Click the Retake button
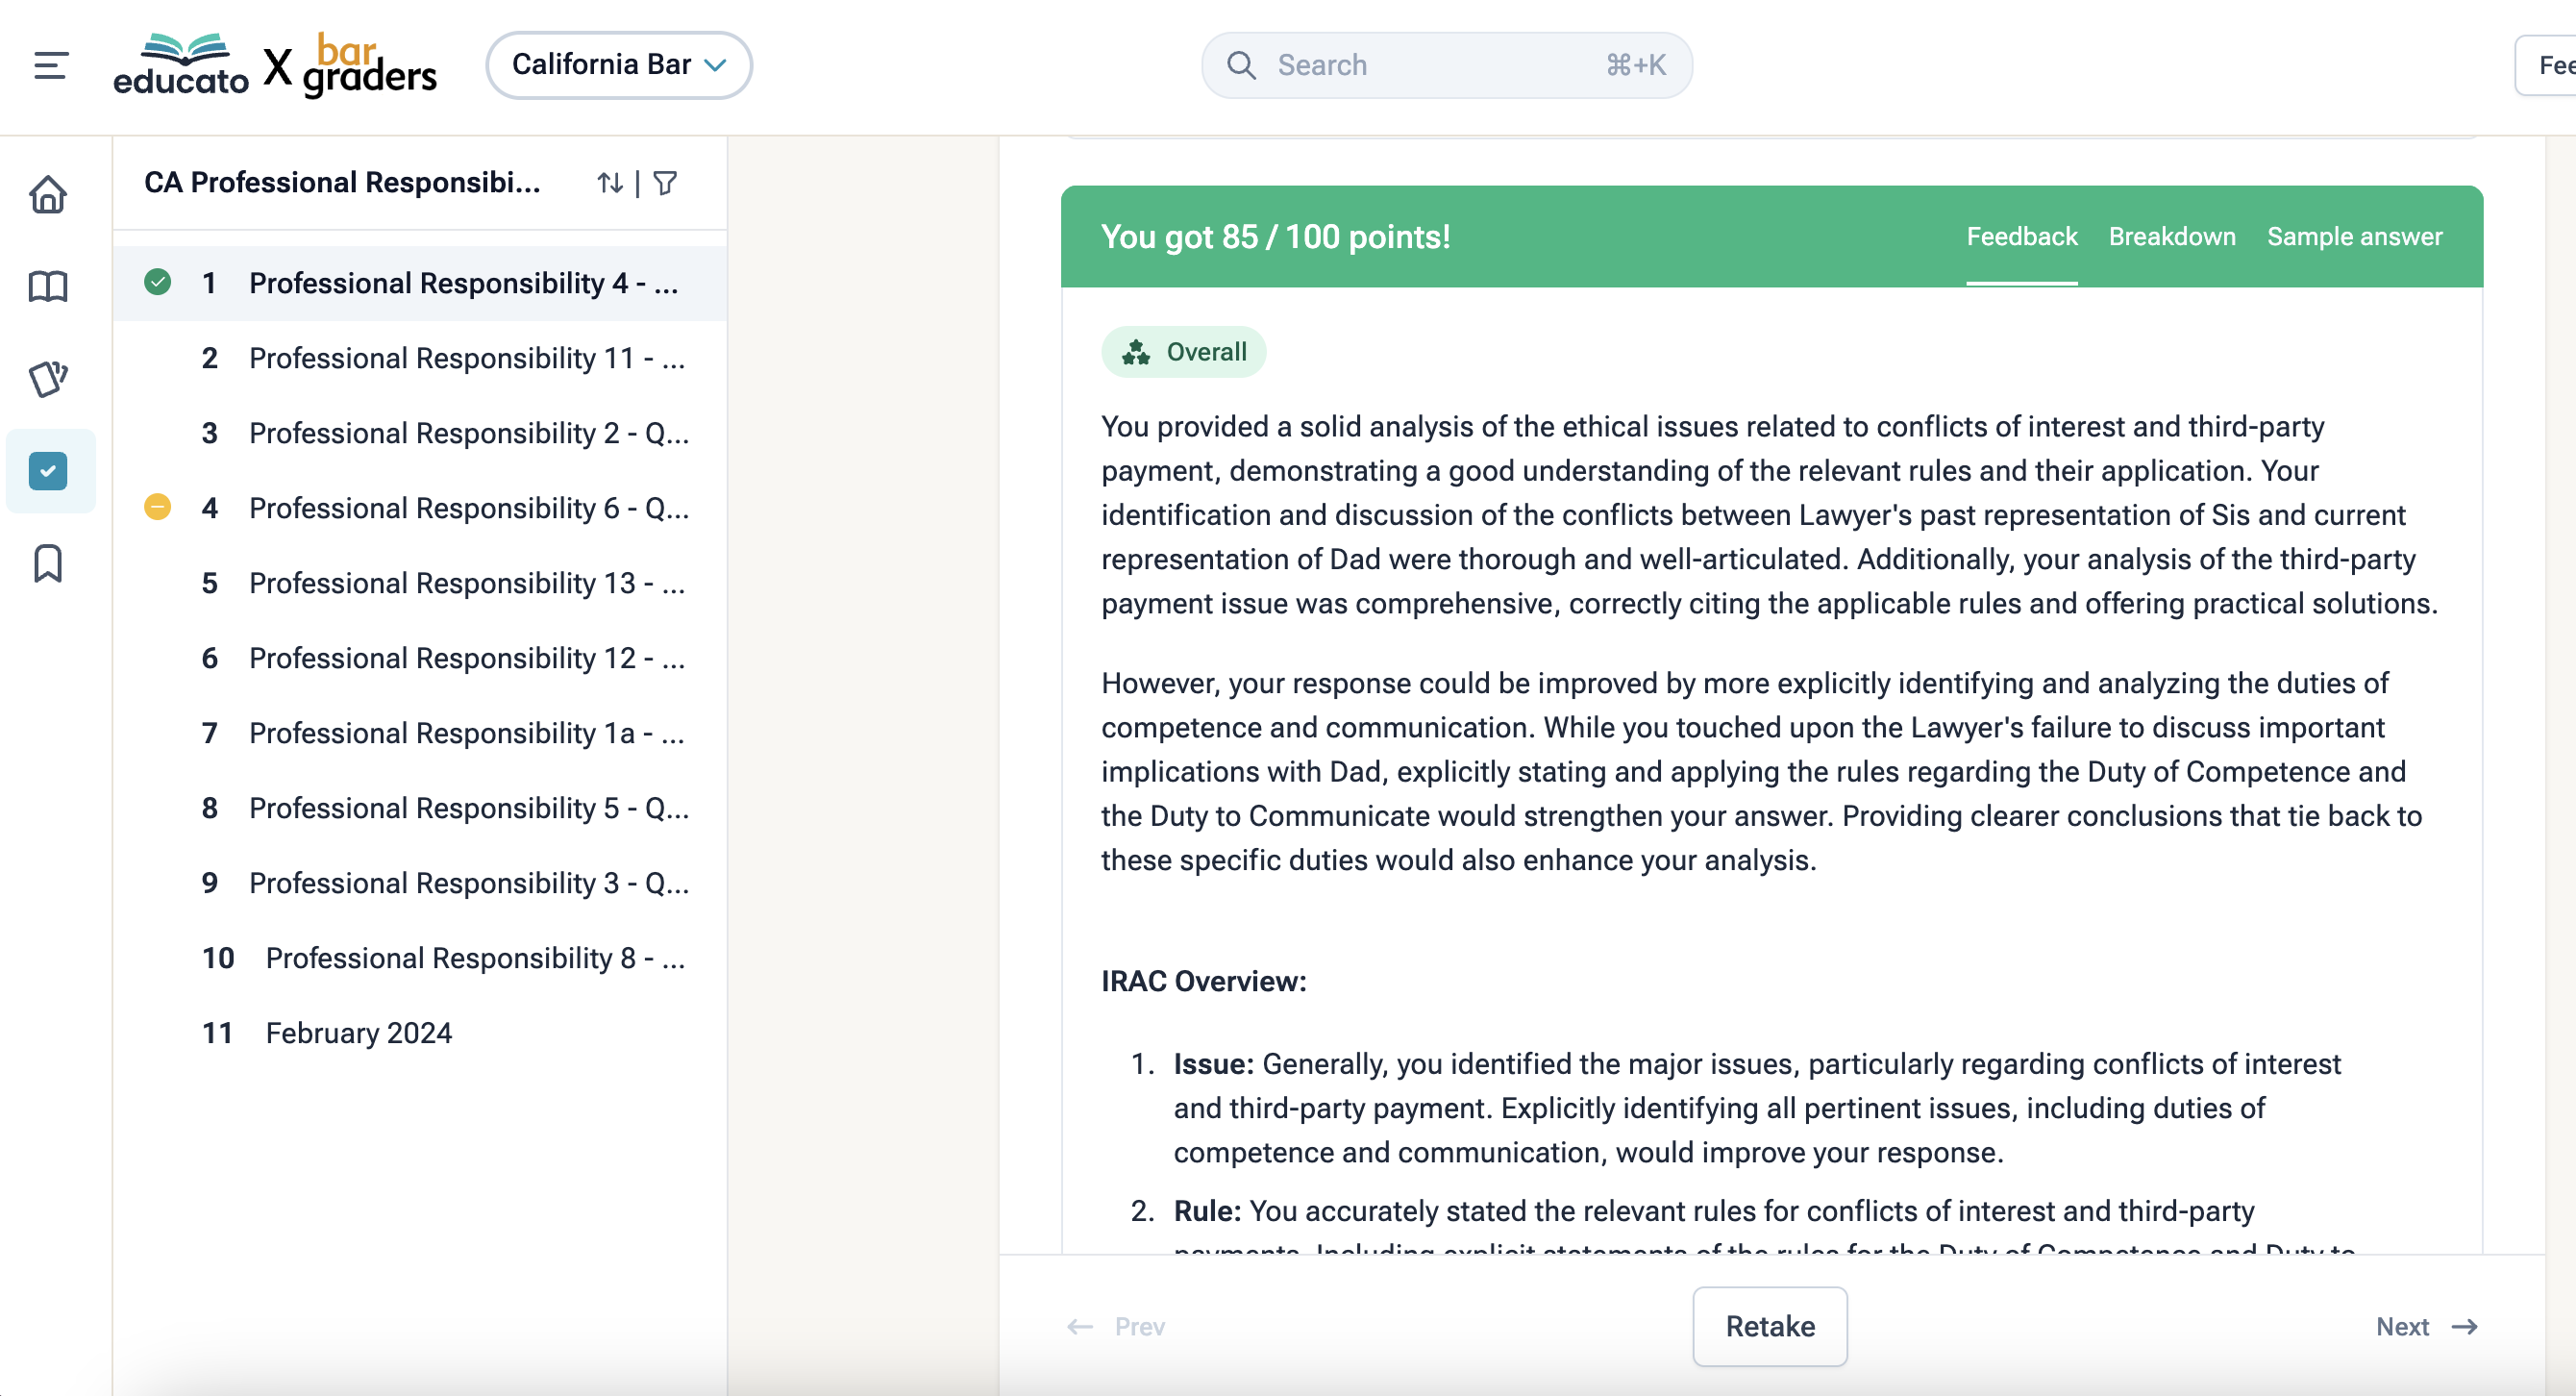2576x1396 pixels. [1769, 1326]
